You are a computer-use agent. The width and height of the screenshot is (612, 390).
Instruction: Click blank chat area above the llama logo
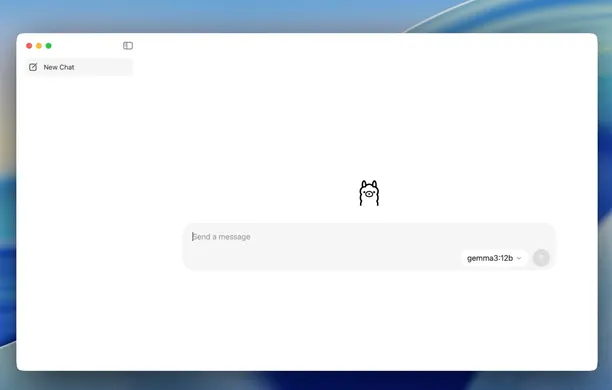(369, 117)
